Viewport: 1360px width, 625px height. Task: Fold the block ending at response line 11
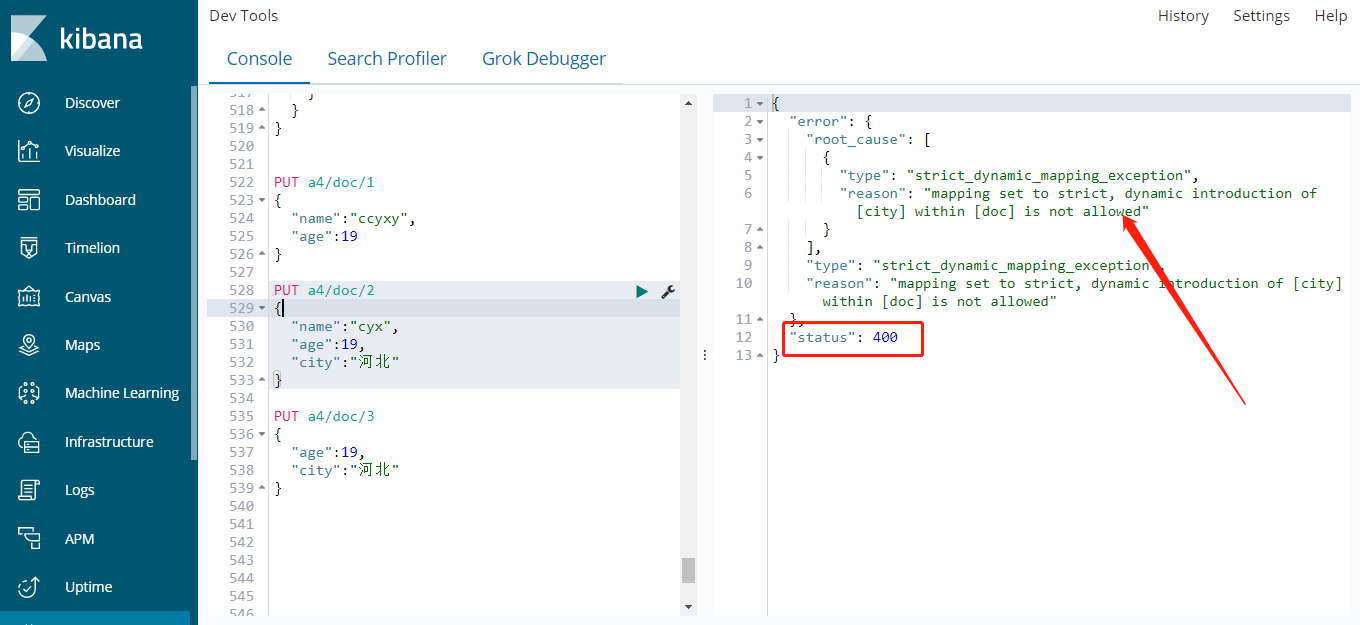tap(760, 319)
